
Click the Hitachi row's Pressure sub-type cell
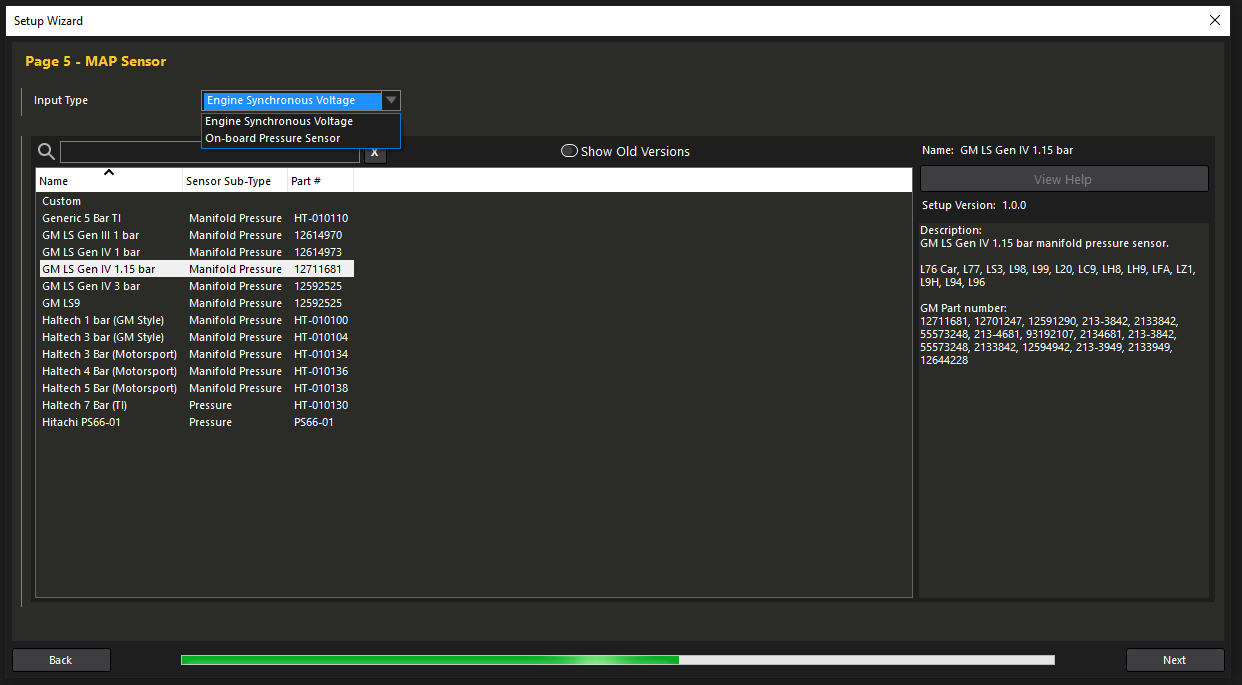(x=210, y=422)
